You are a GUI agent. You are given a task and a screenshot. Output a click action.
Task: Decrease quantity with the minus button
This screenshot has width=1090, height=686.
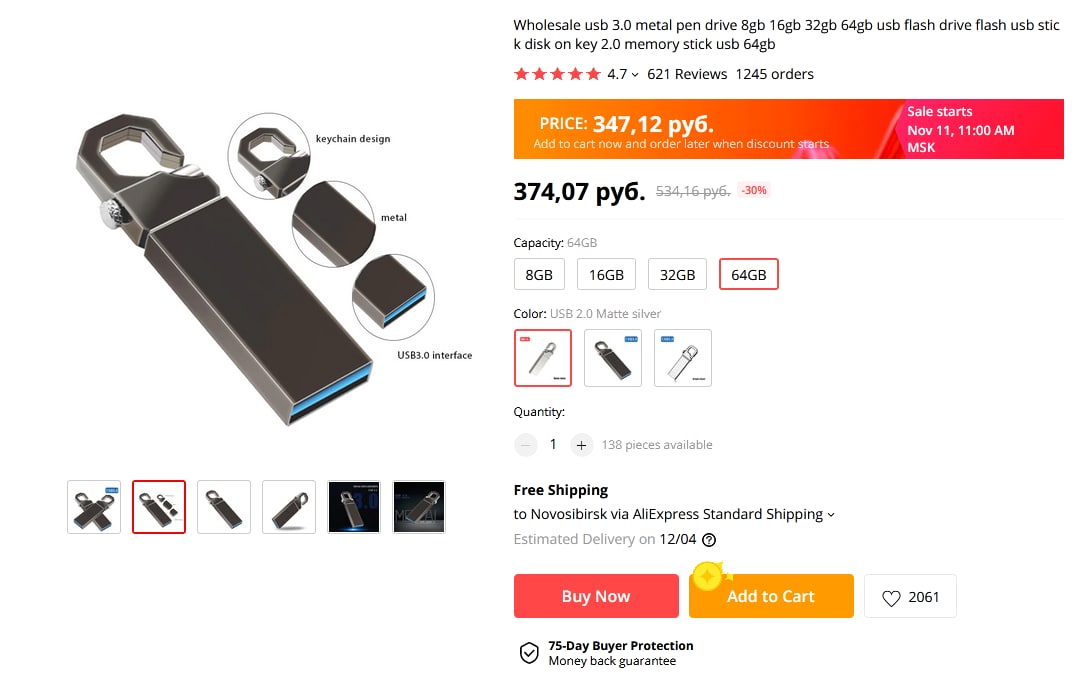(526, 445)
